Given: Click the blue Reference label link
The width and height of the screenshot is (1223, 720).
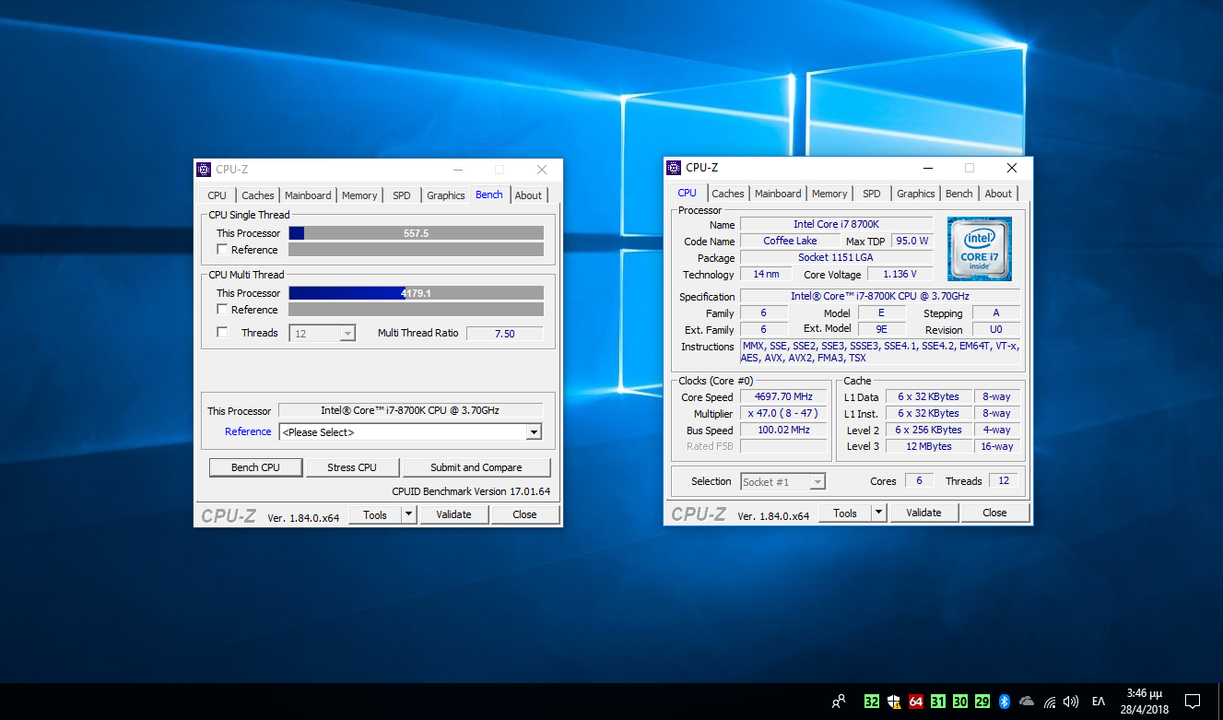Looking at the screenshot, I should pos(248,432).
